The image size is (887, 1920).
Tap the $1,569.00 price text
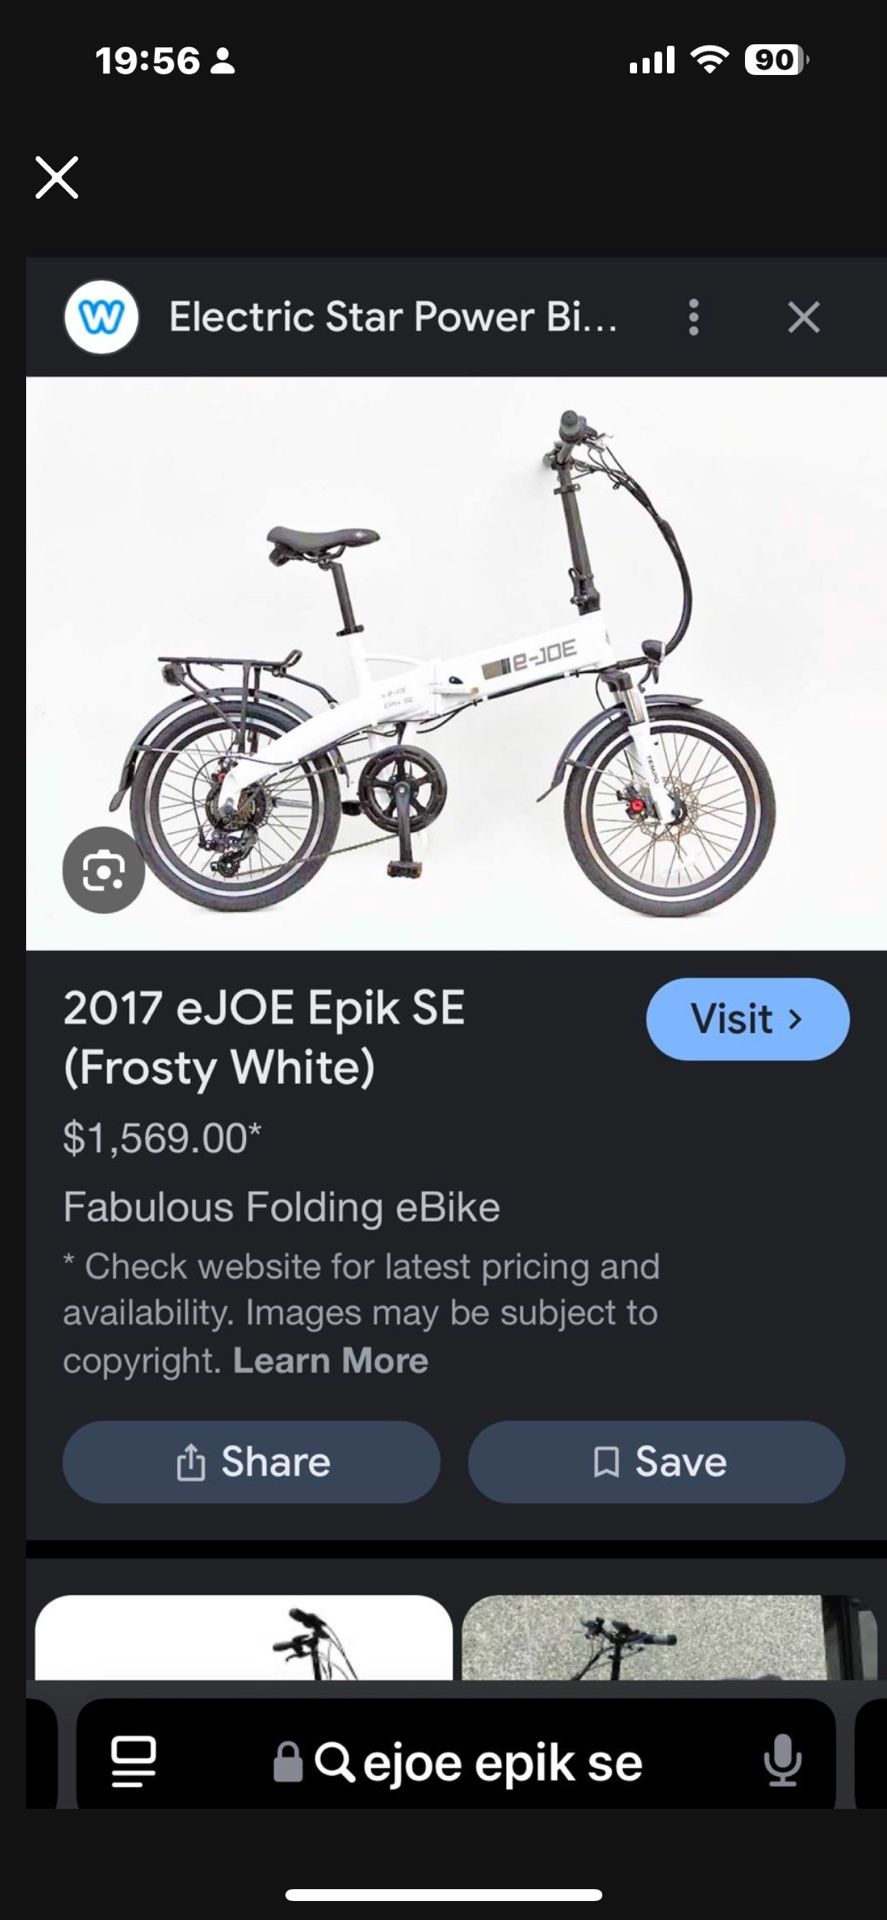click(162, 1138)
